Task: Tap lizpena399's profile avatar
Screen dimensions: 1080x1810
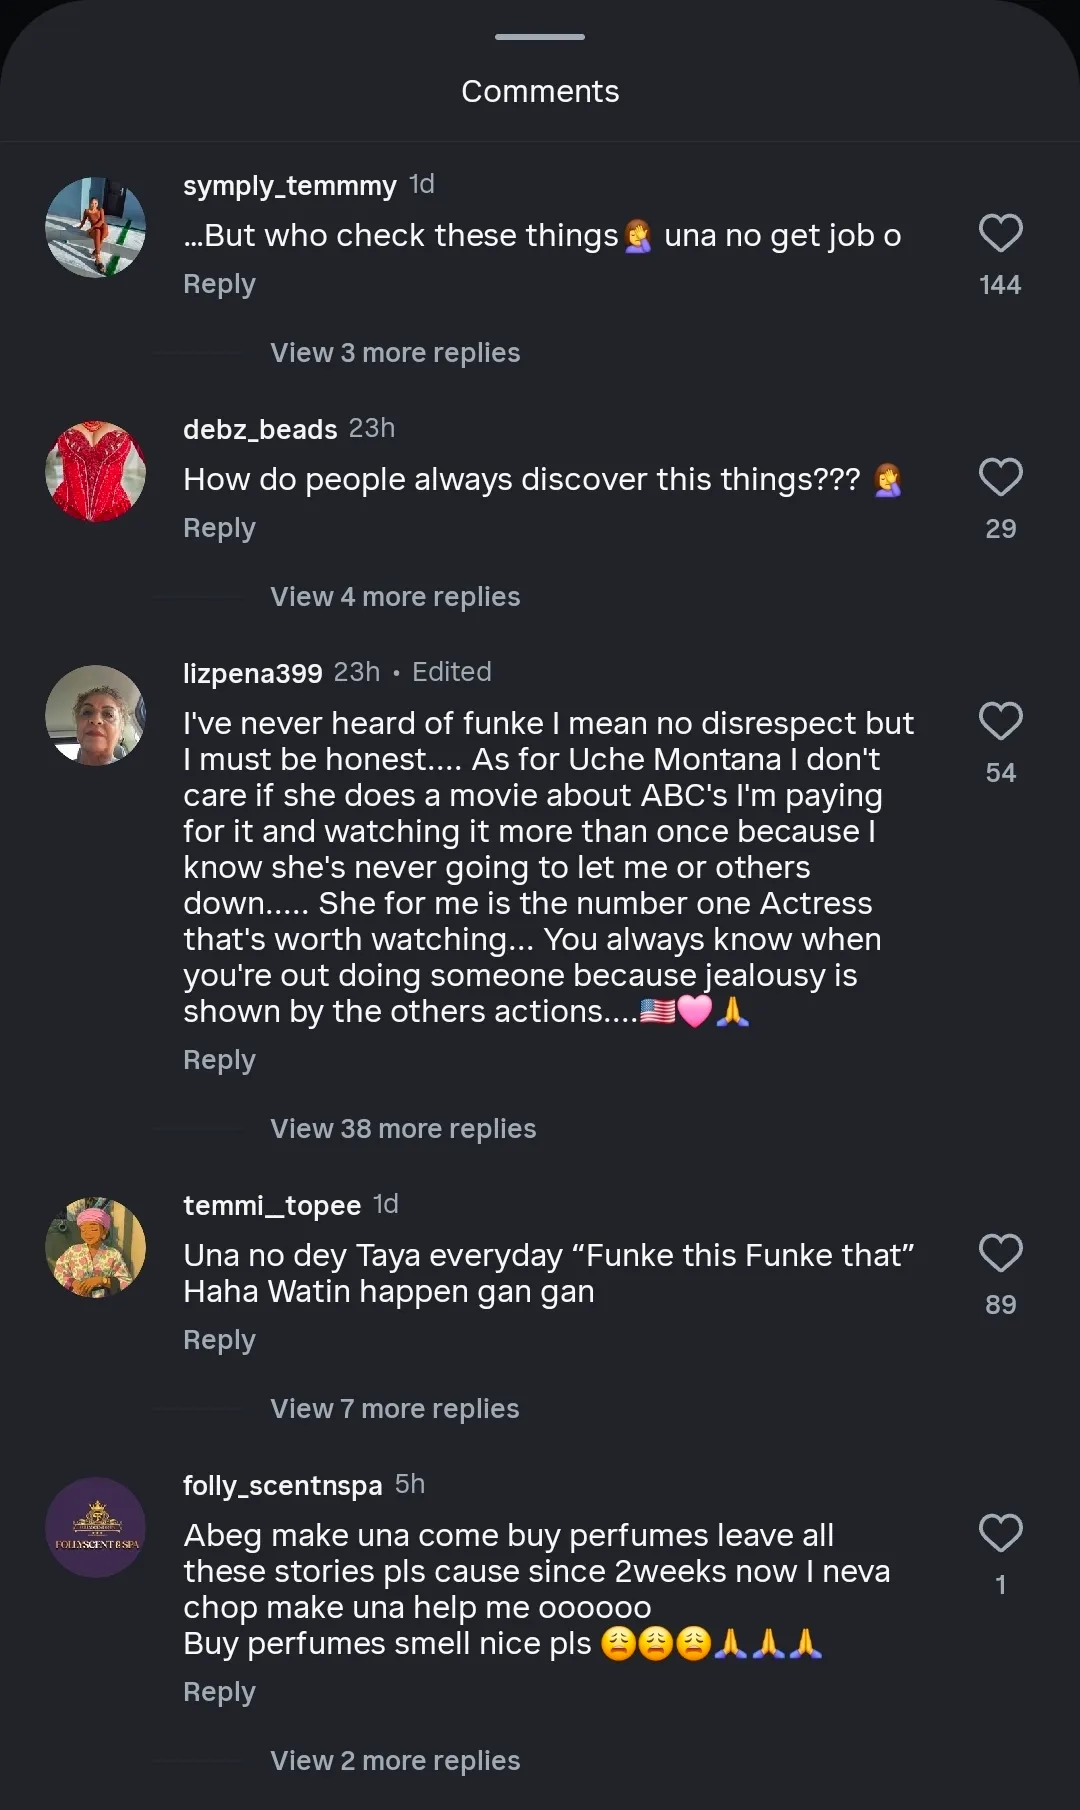Action: [96, 716]
